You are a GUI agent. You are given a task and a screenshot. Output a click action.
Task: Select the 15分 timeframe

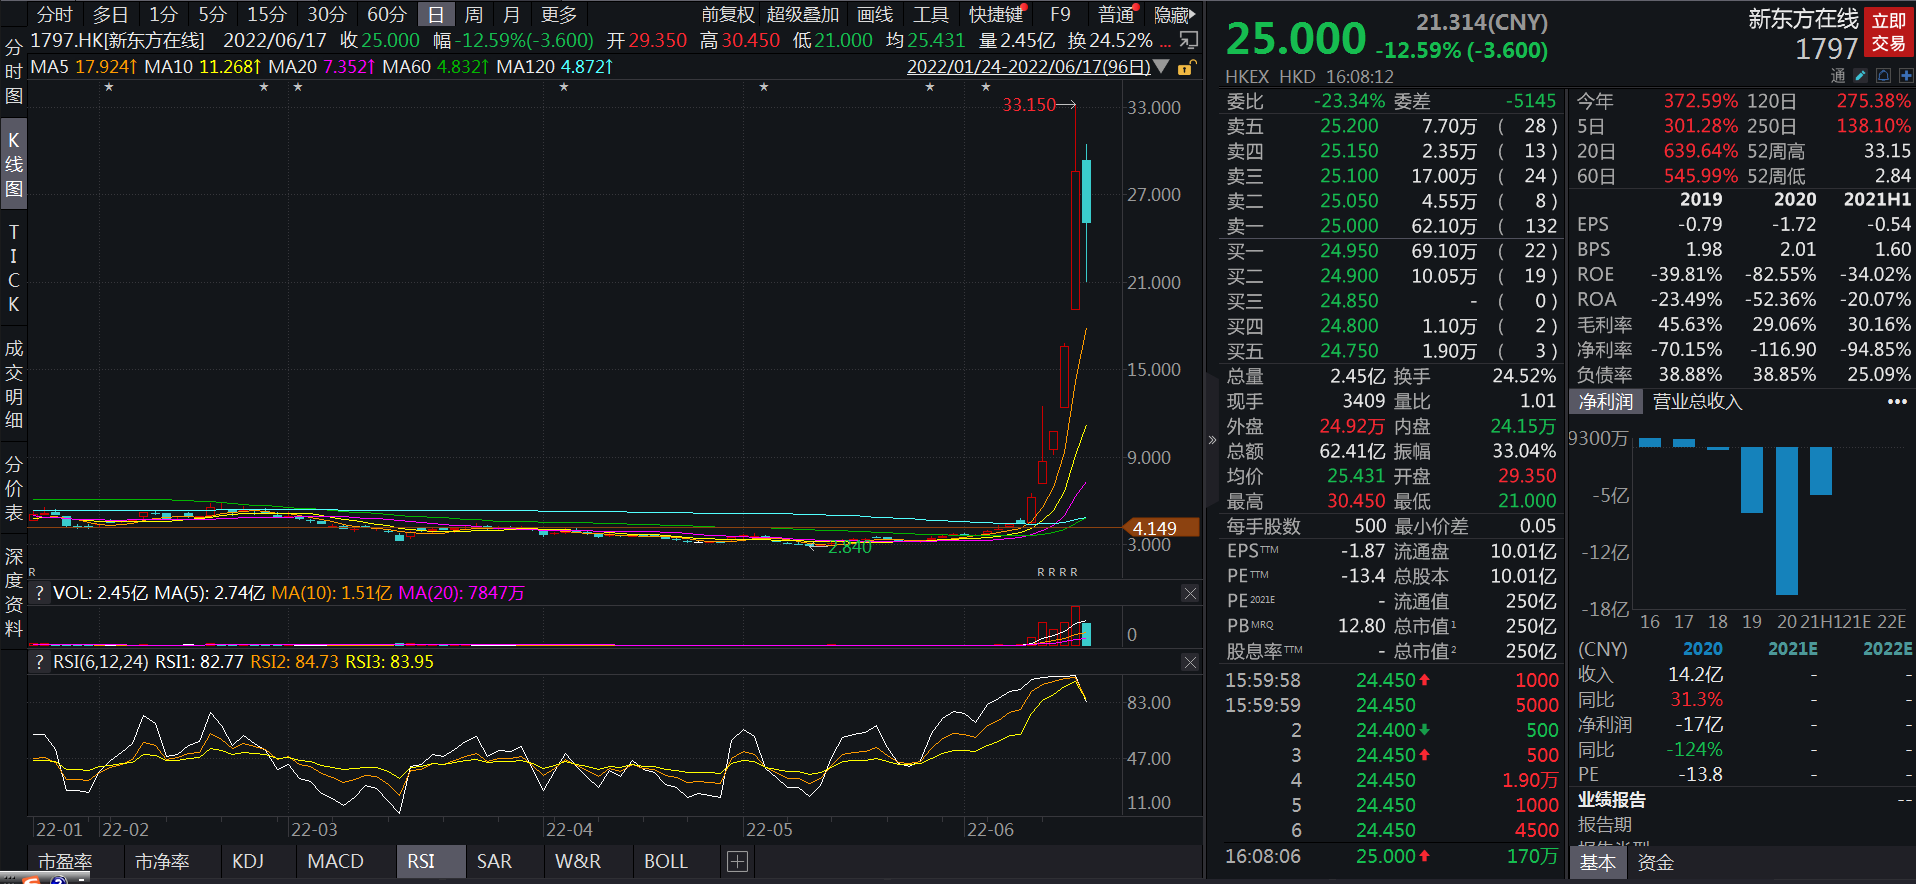[x=267, y=14]
